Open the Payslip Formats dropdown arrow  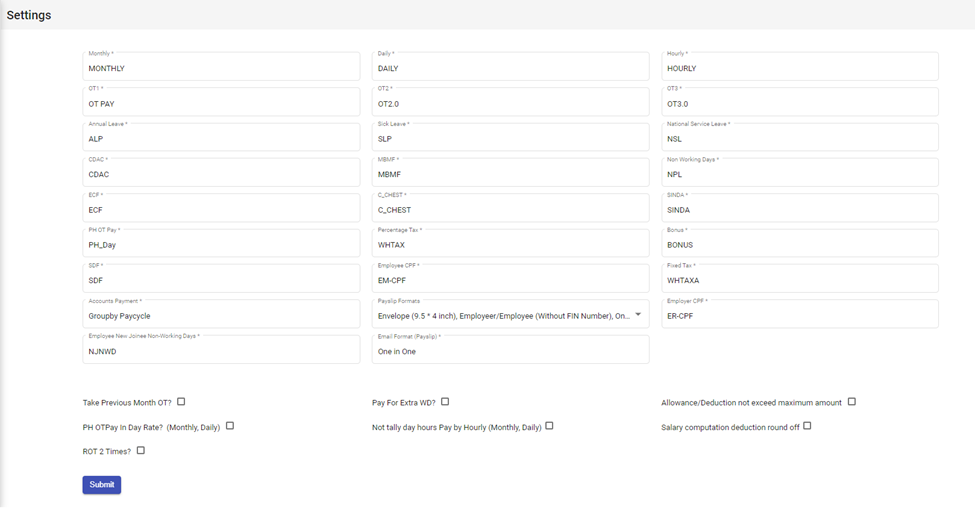click(638, 314)
